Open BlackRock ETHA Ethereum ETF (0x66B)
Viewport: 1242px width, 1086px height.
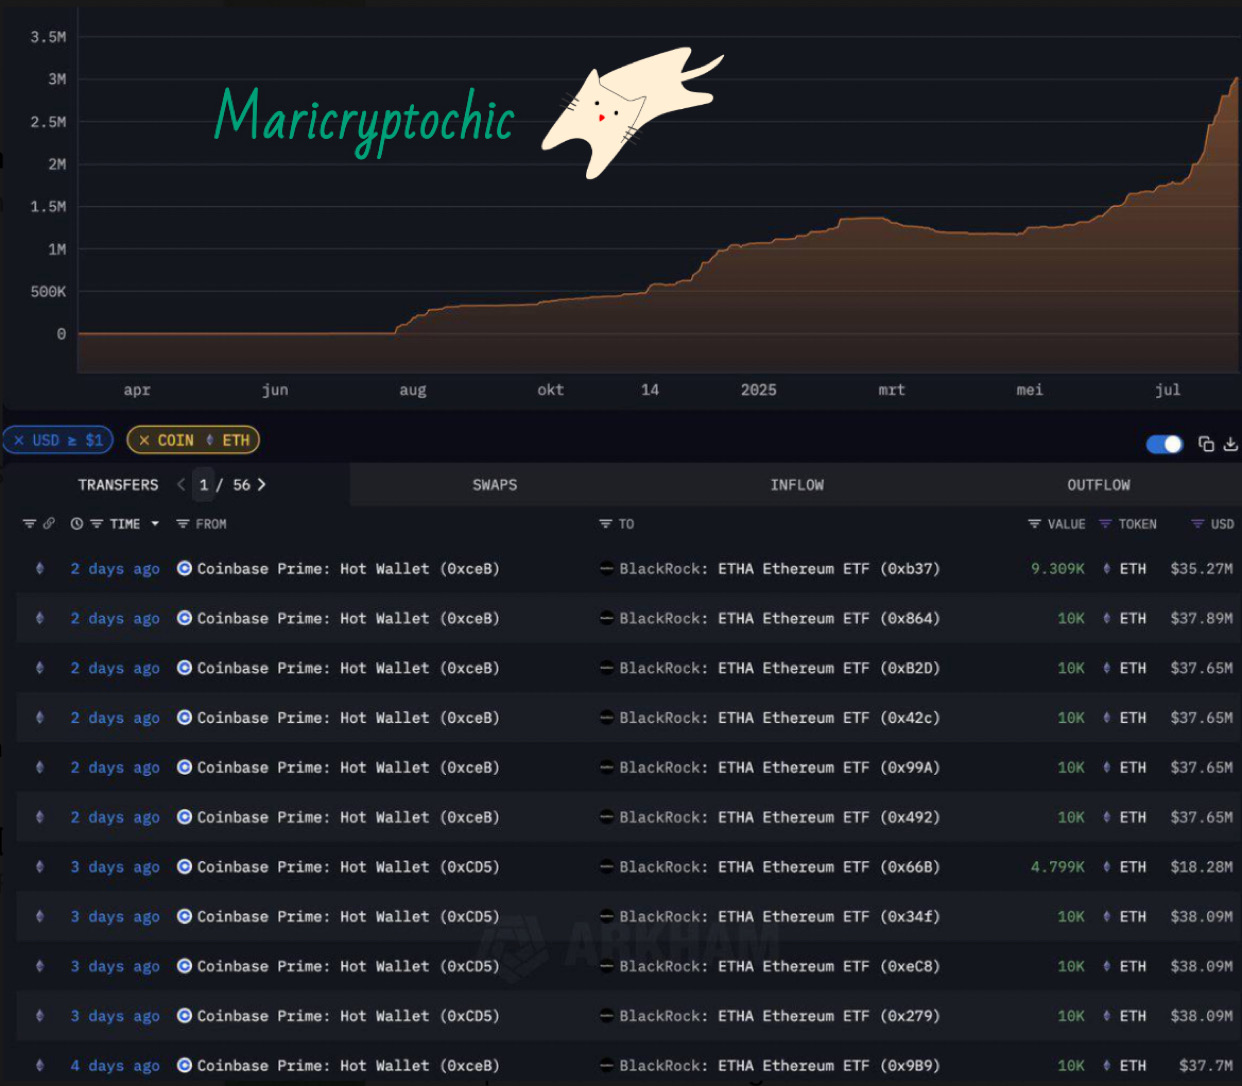coord(780,867)
